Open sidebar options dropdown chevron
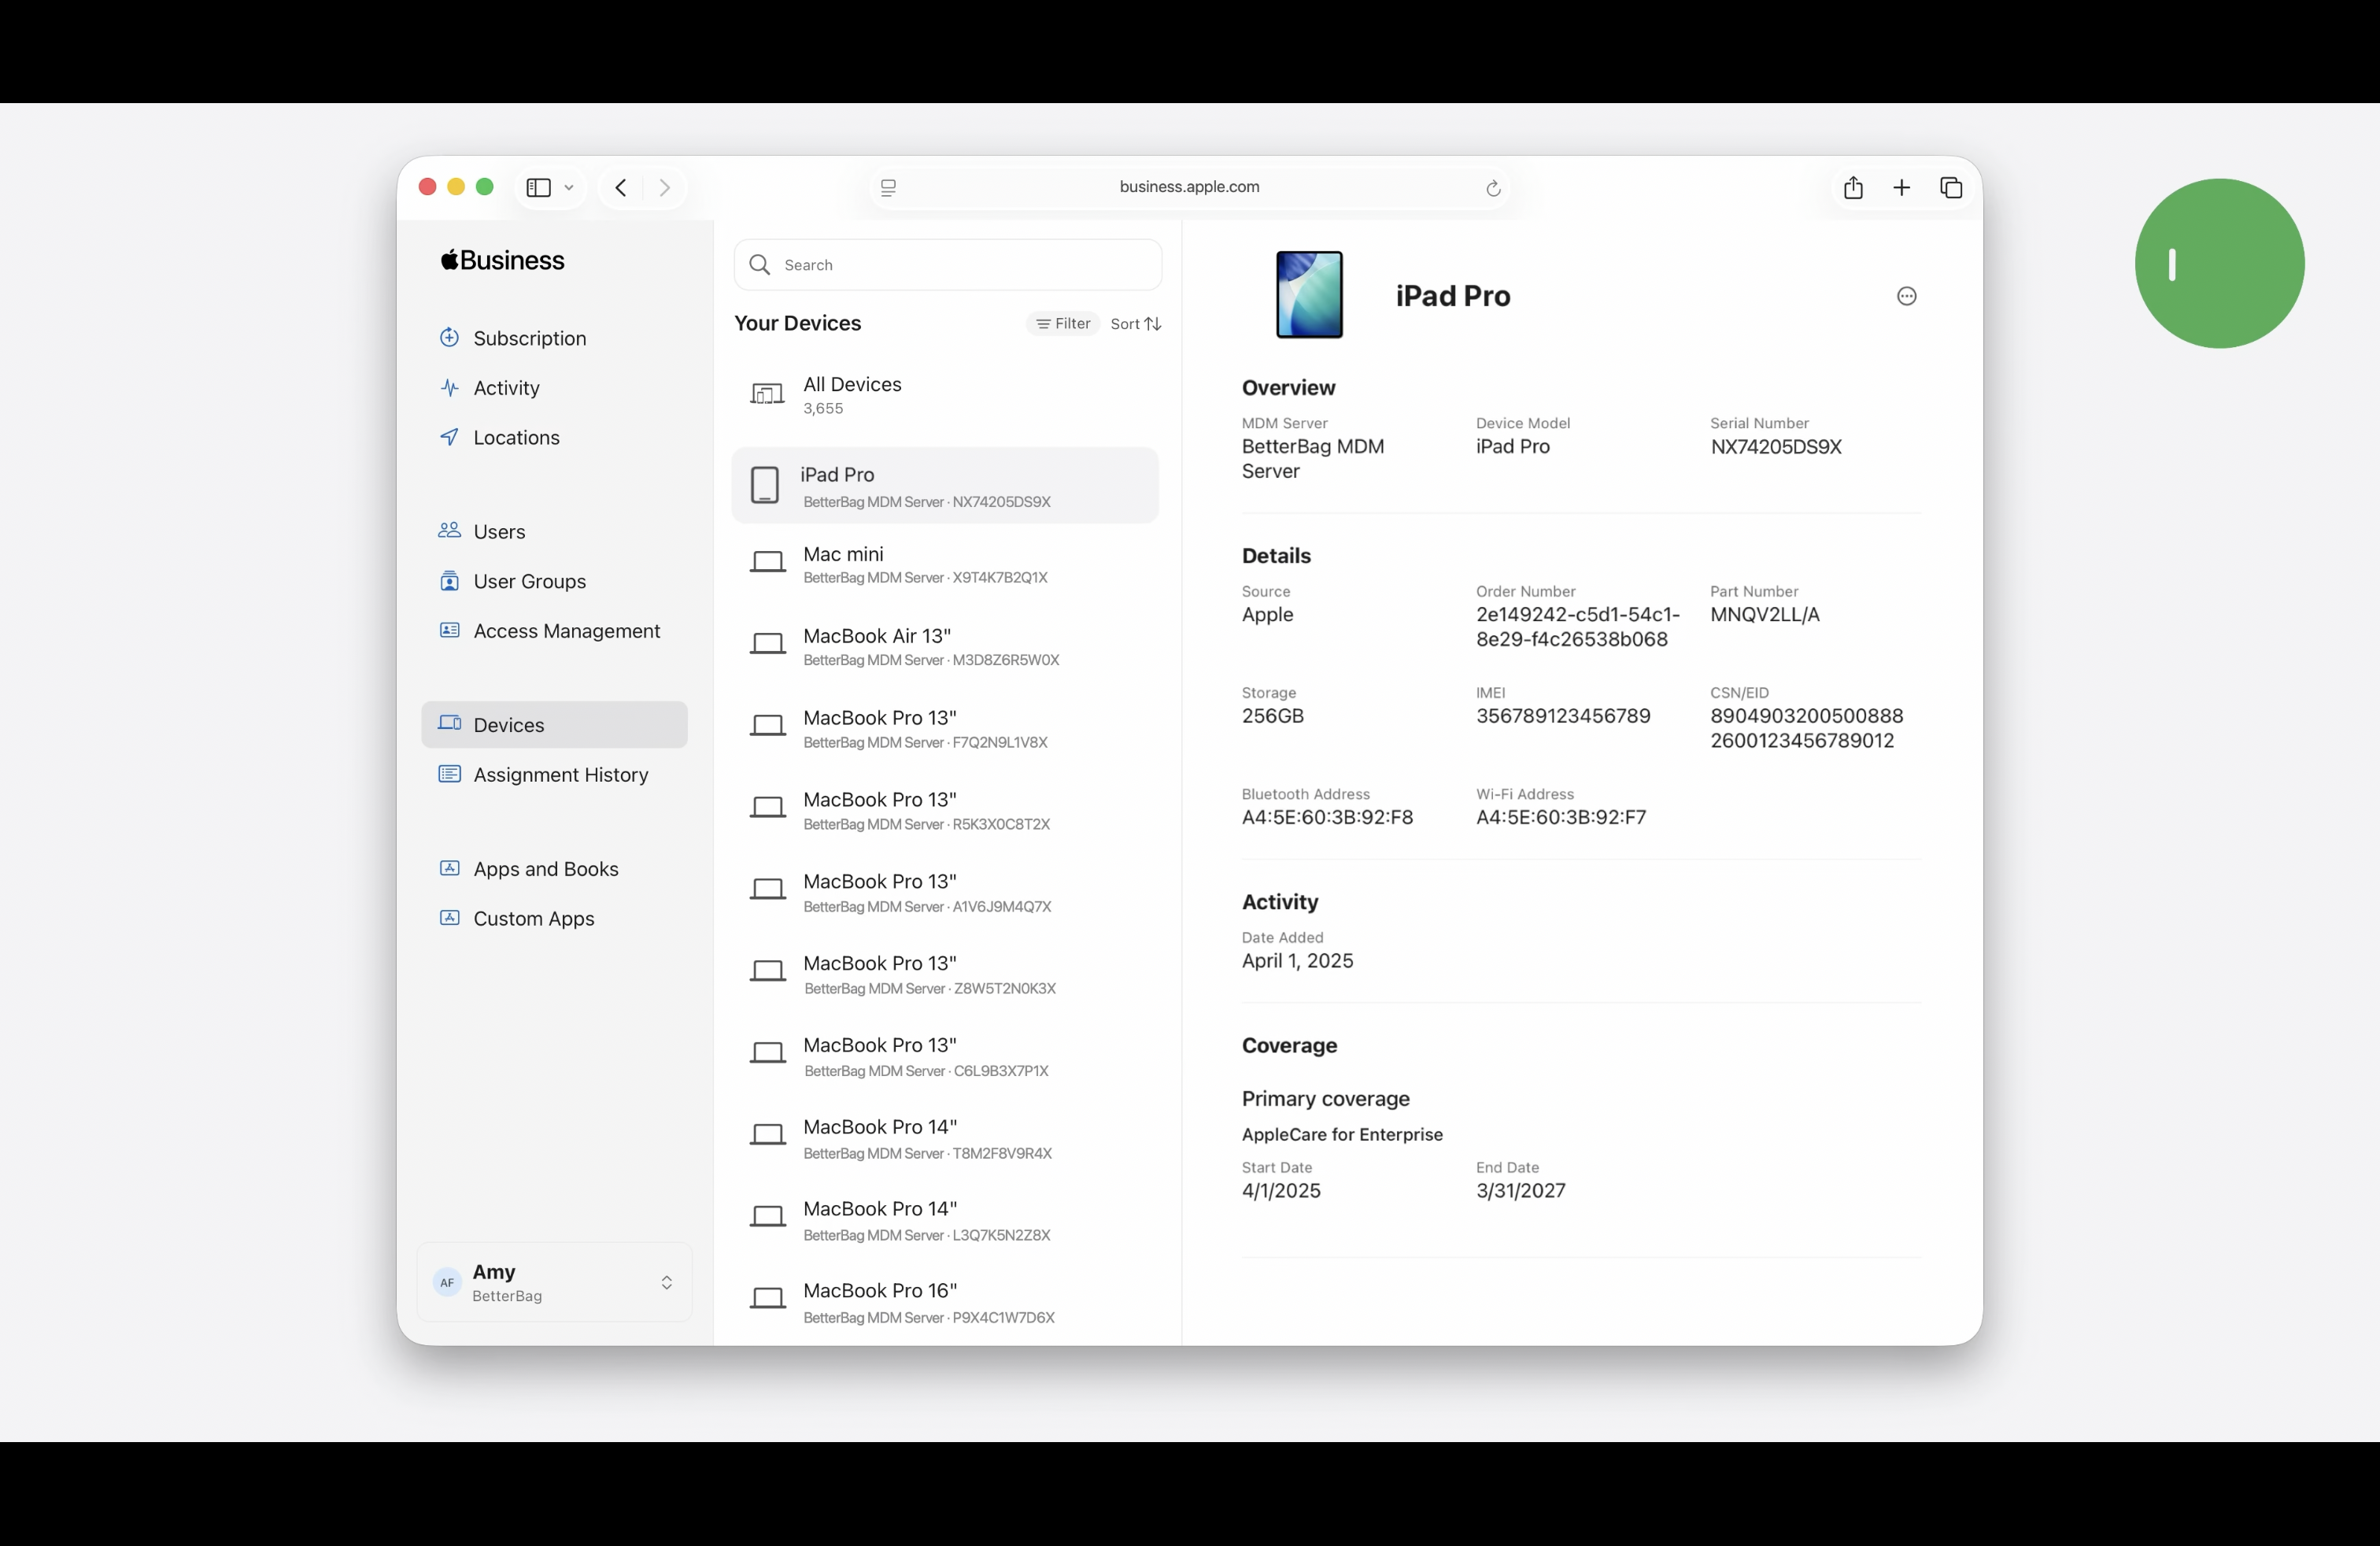 tap(569, 187)
